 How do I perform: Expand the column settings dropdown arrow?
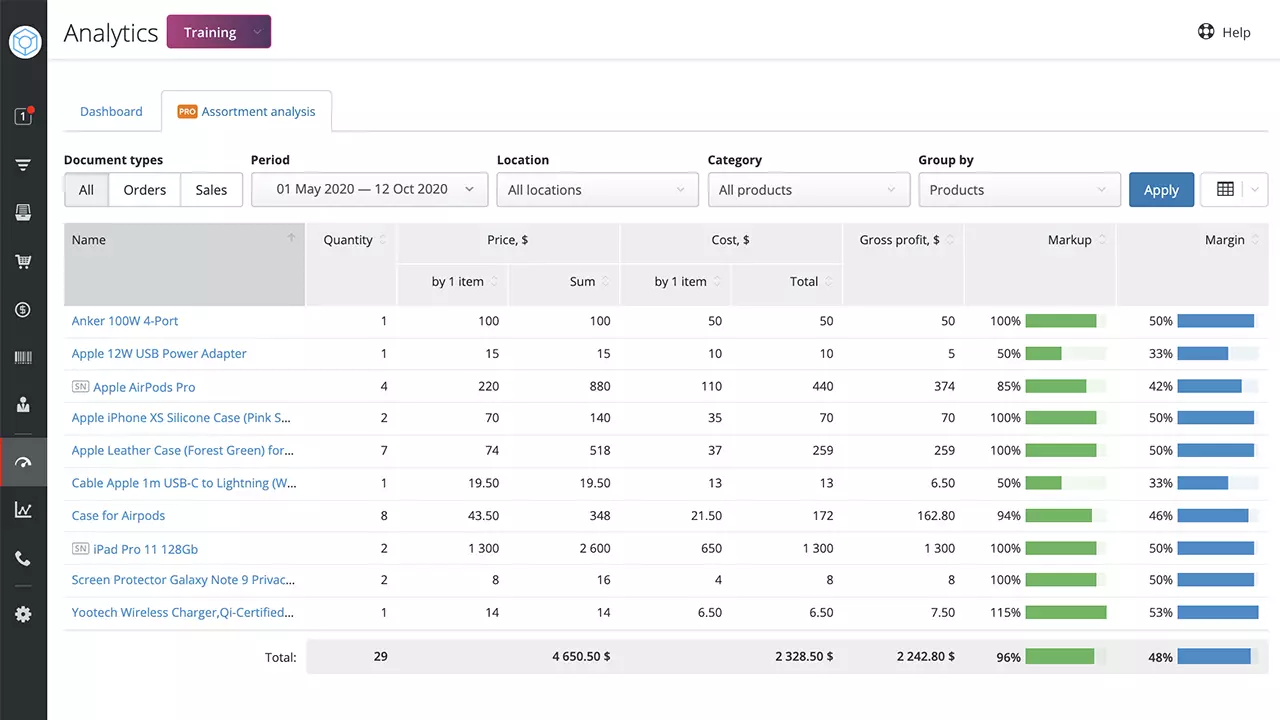point(1257,189)
